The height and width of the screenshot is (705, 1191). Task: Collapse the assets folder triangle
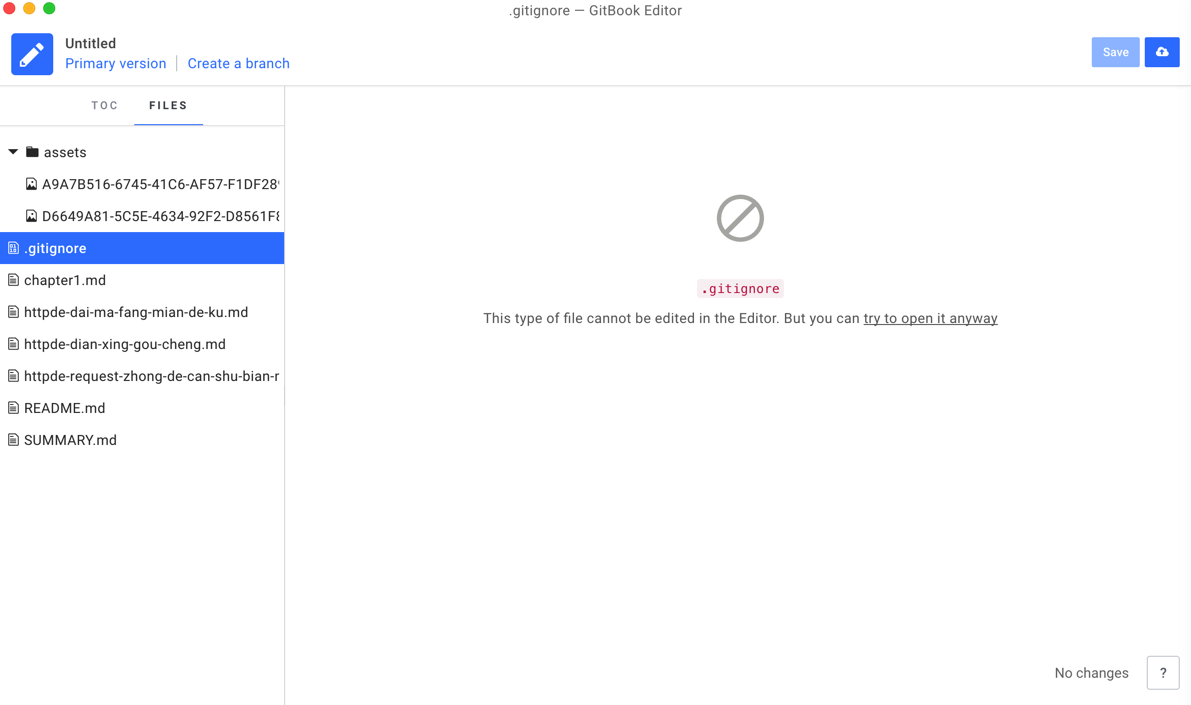[13, 152]
